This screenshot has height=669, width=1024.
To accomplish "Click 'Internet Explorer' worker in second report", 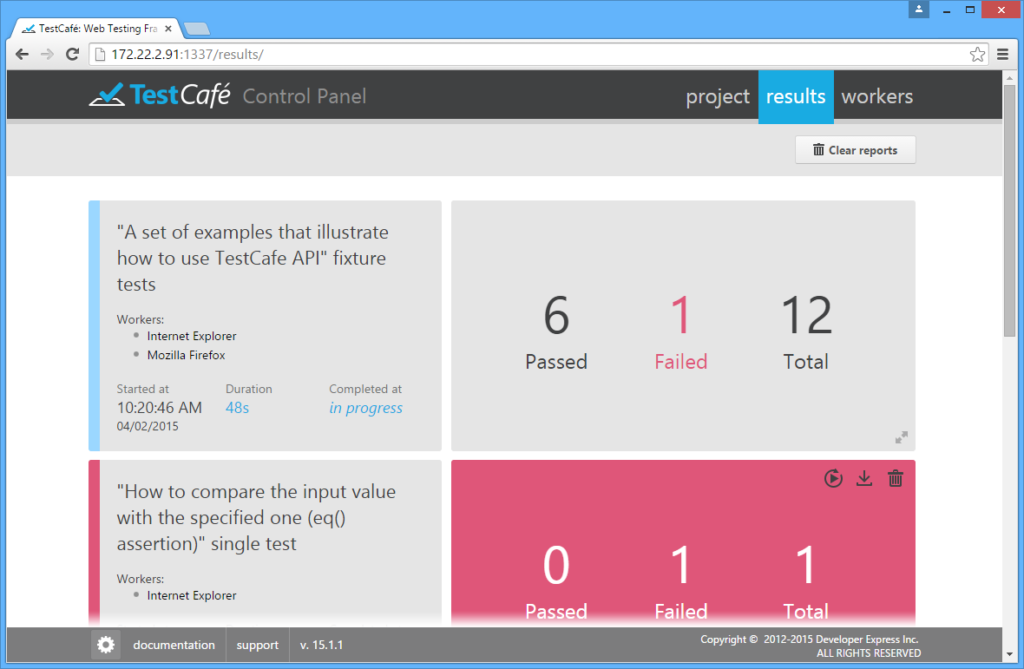I will pyautogui.click(x=191, y=595).
